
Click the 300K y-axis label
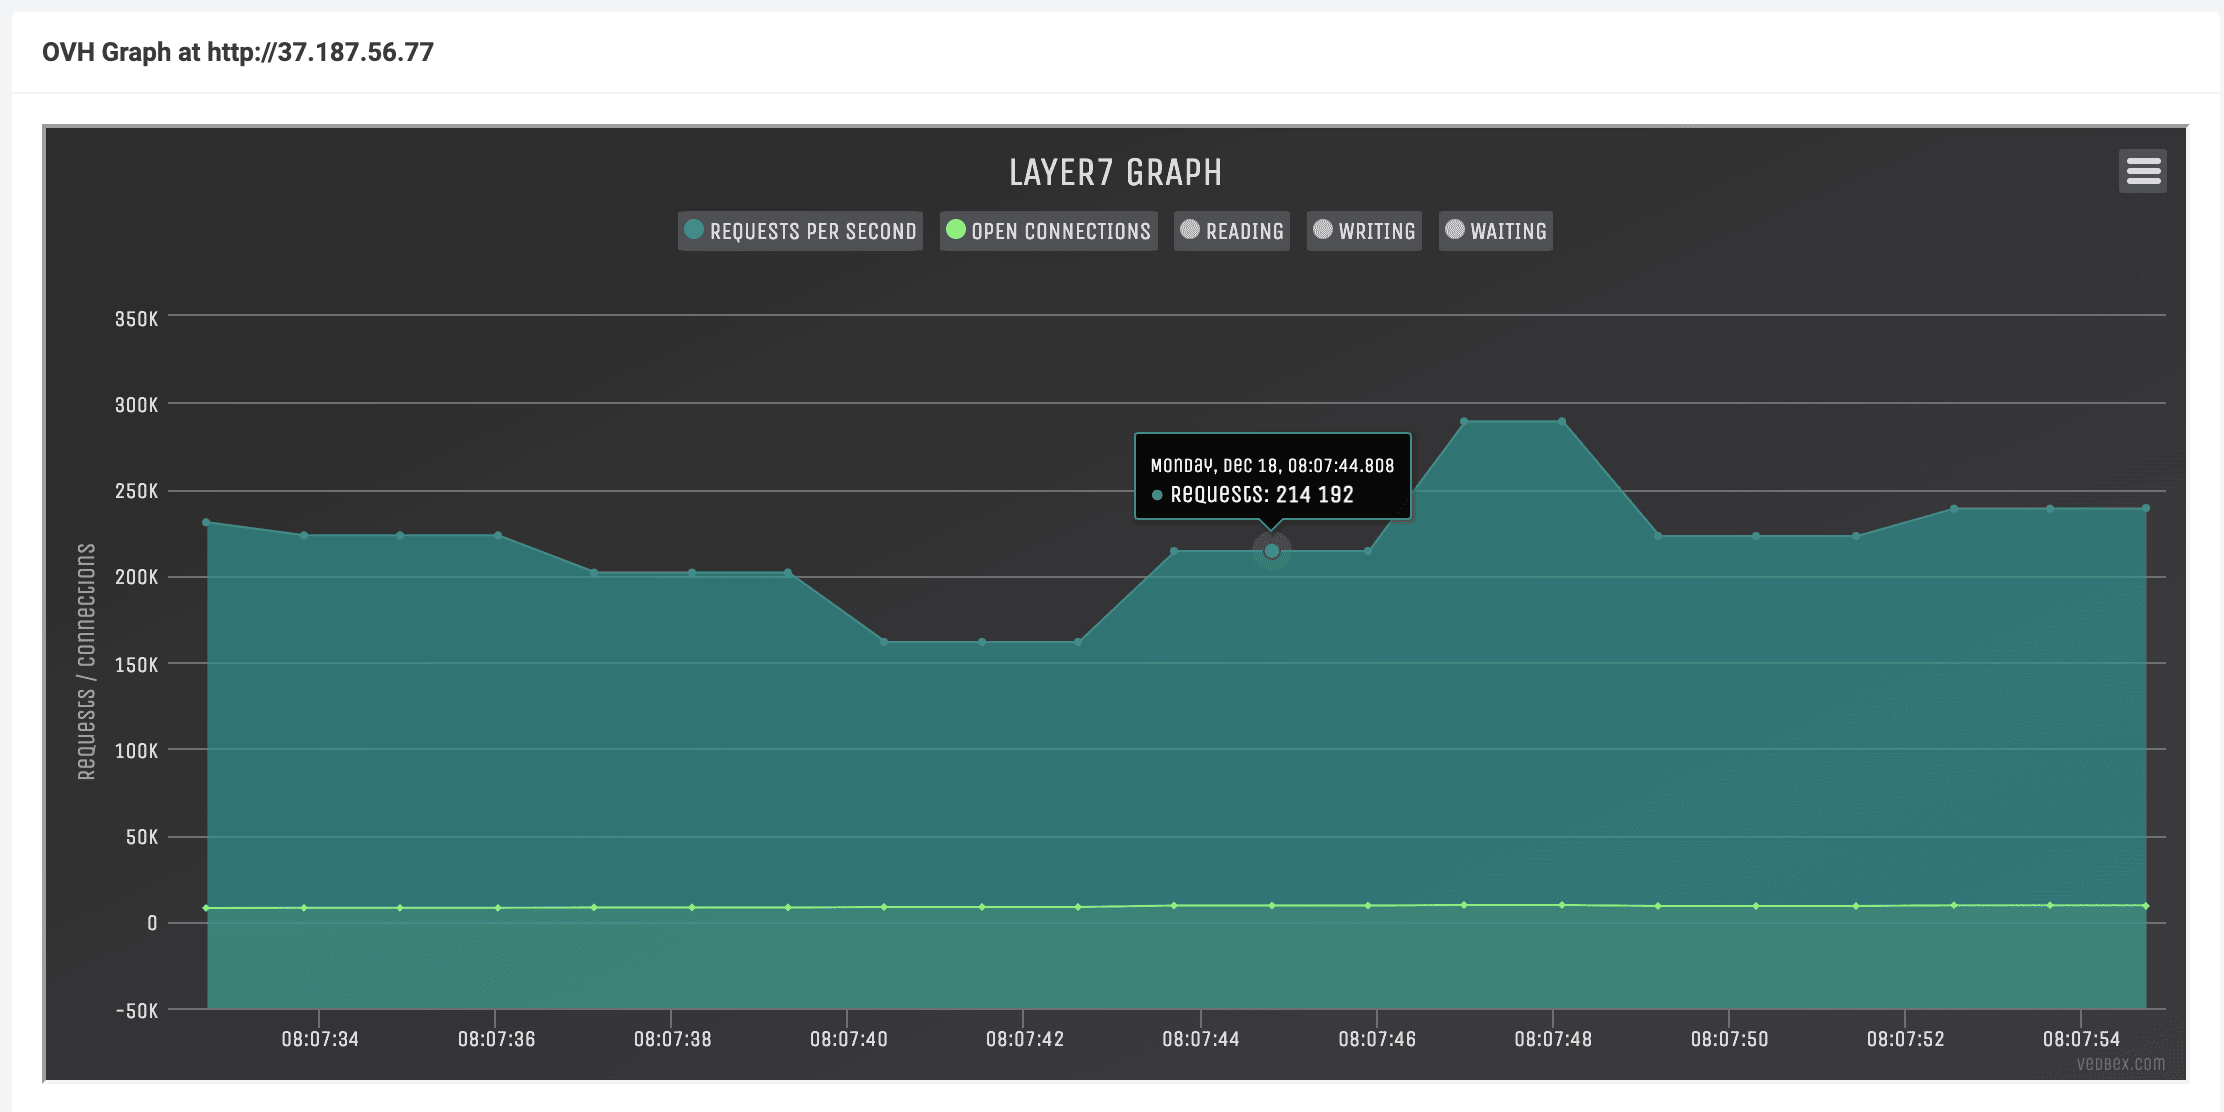pos(136,405)
